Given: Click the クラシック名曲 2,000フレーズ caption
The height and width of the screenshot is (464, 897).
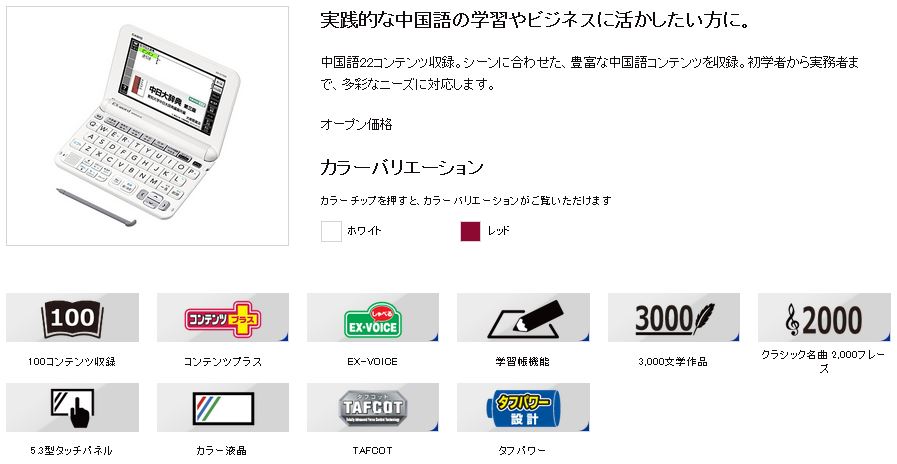Looking at the screenshot, I should click(823, 362).
